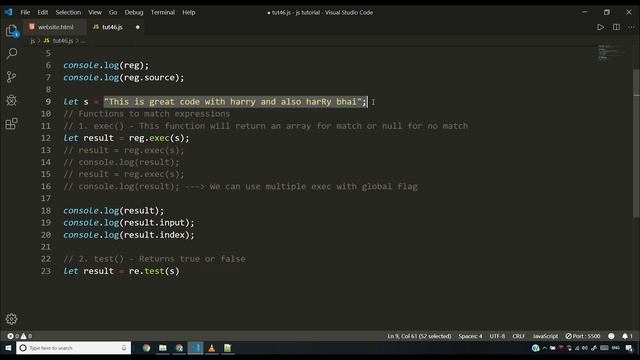Open the Manage gear menu
640x360 pixels.
(x=11, y=319)
